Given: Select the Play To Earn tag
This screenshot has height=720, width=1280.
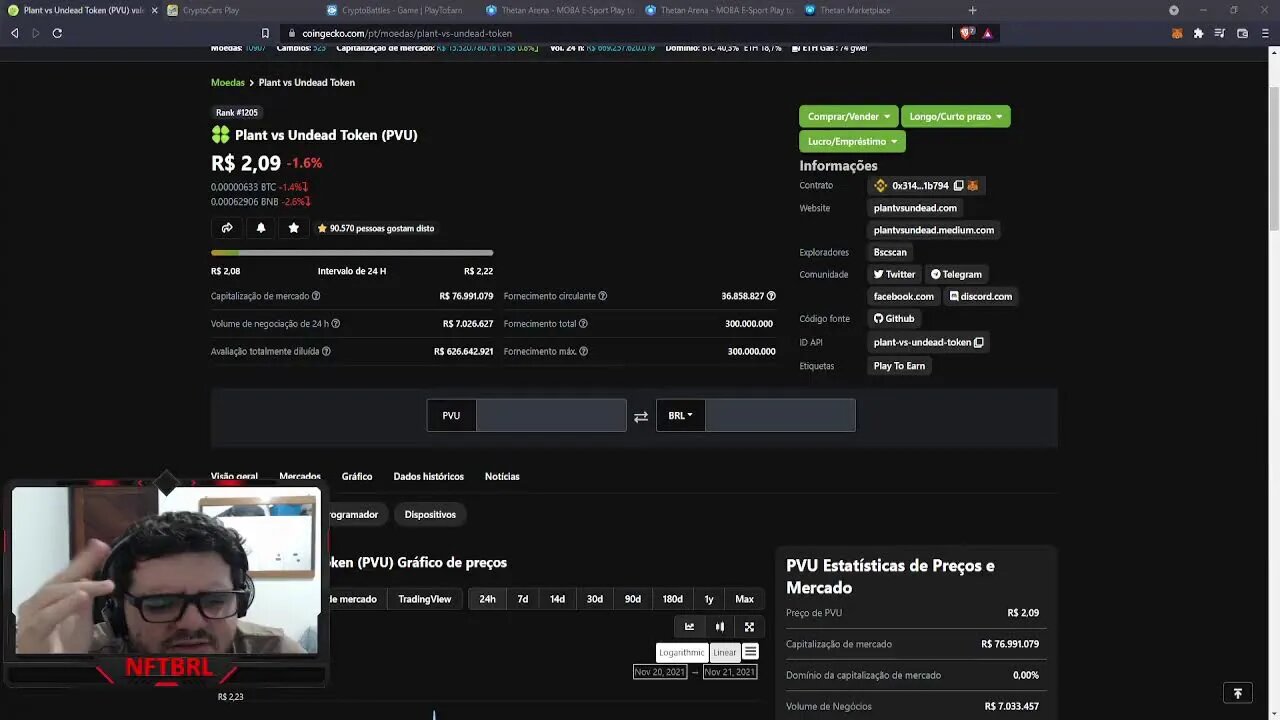Looking at the screenshot, I should 899,366.
